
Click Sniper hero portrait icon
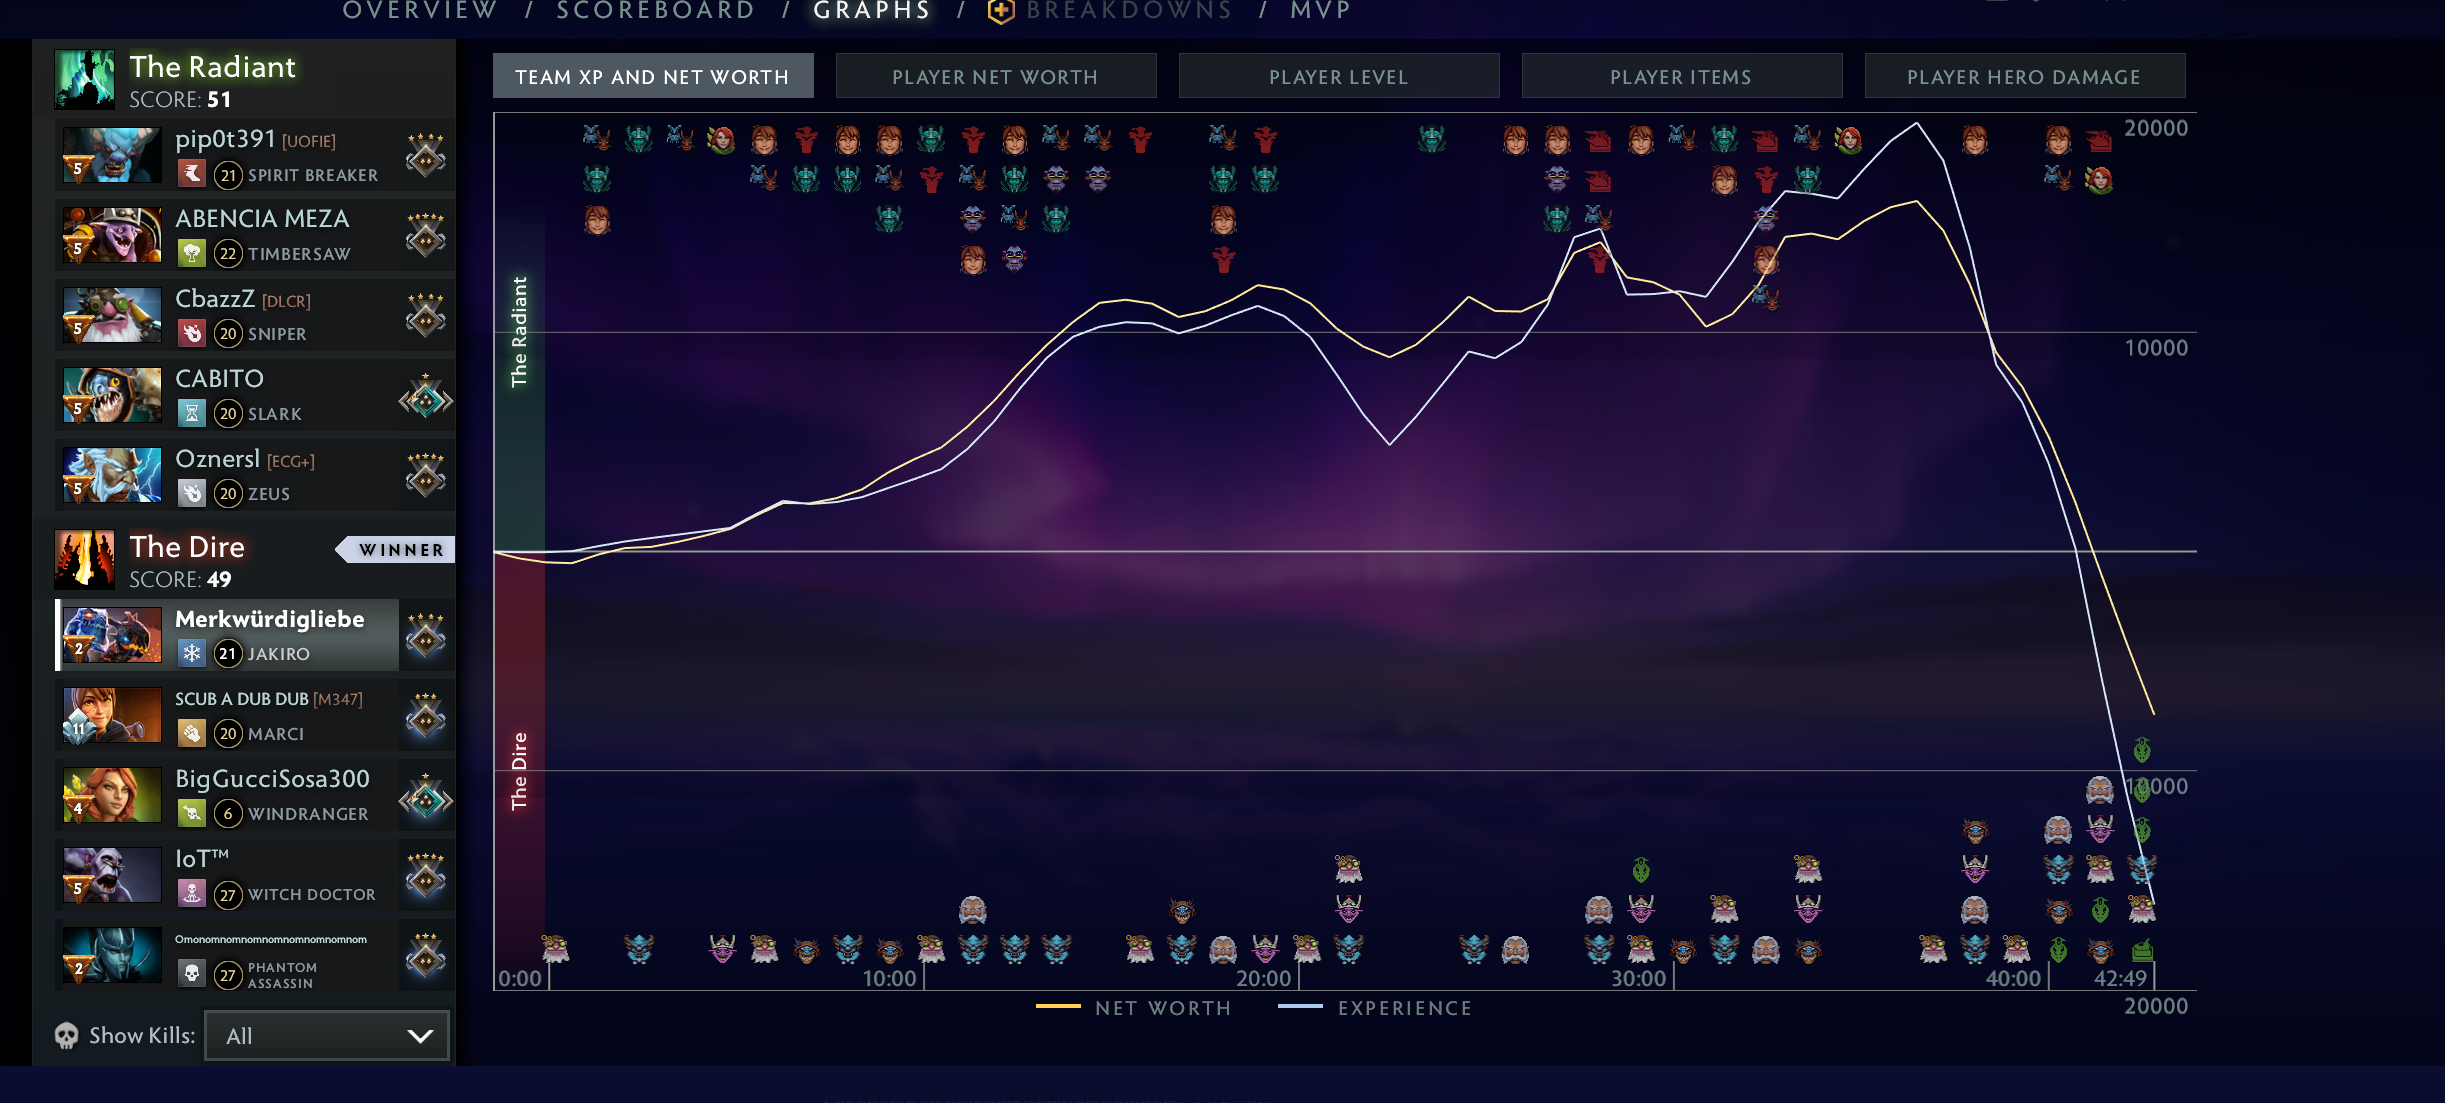(111, 315)
